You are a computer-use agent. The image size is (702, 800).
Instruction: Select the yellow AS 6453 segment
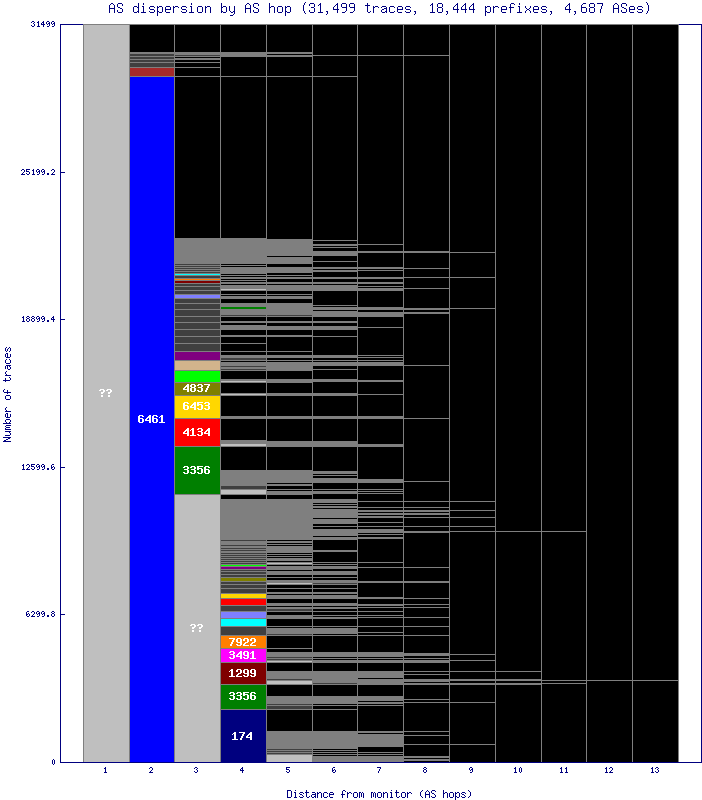coord(197,407)
